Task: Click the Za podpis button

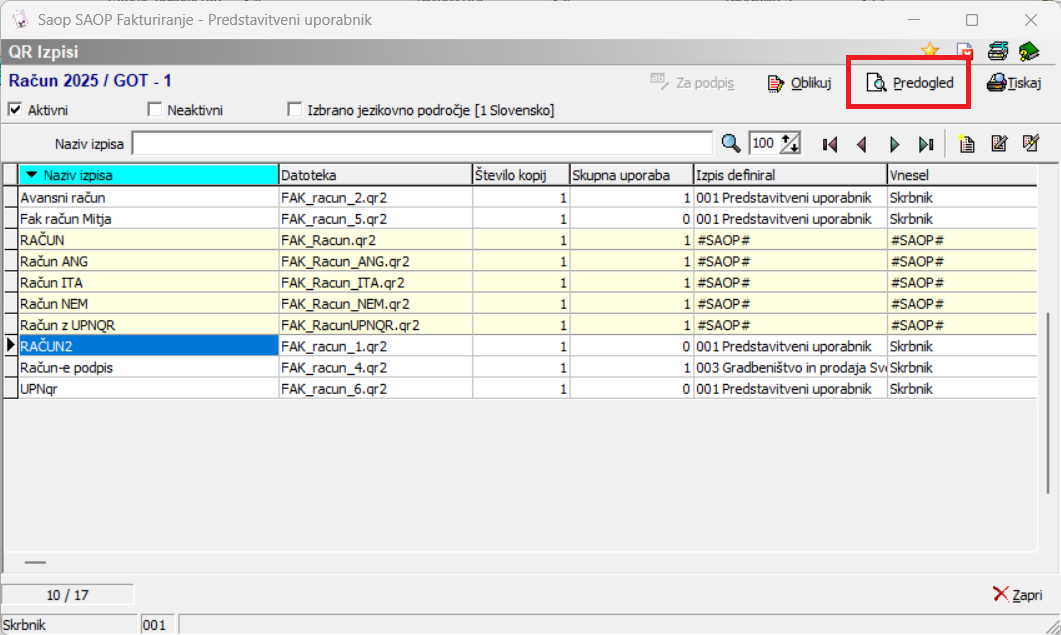Action: click(x=692, y=83)
